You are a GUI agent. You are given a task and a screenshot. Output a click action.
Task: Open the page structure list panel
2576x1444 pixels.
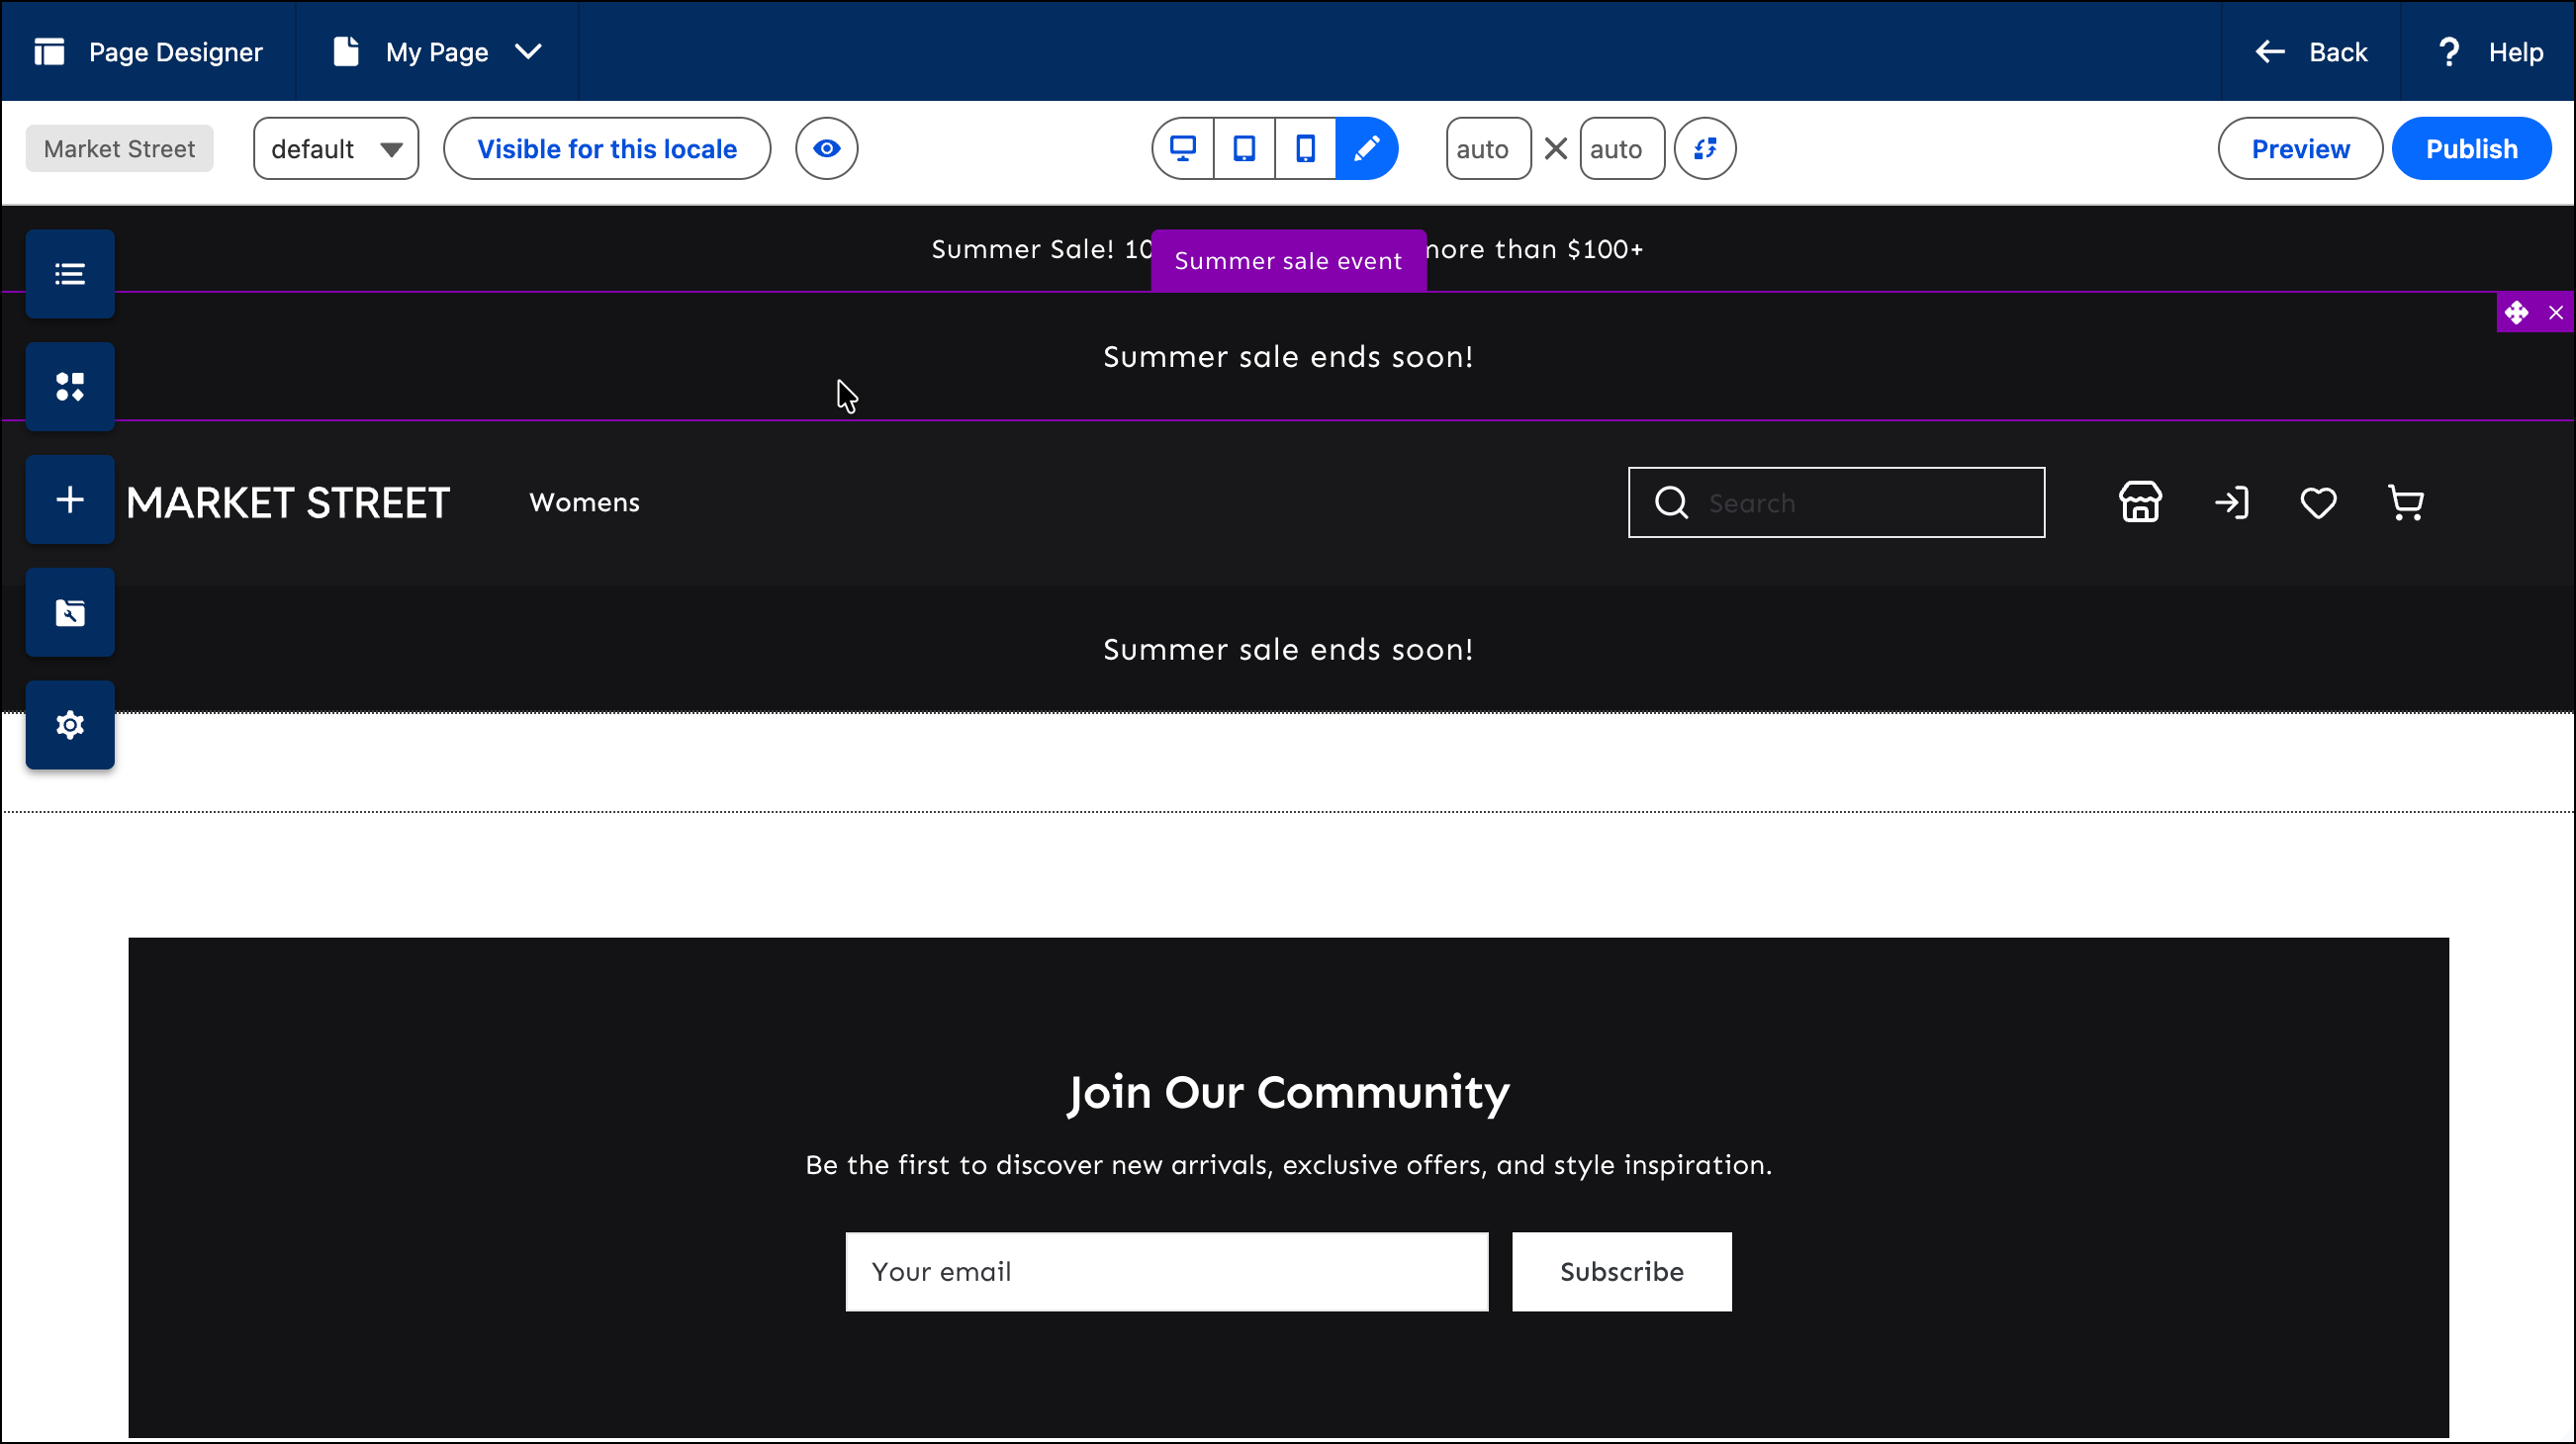[70, 274]
